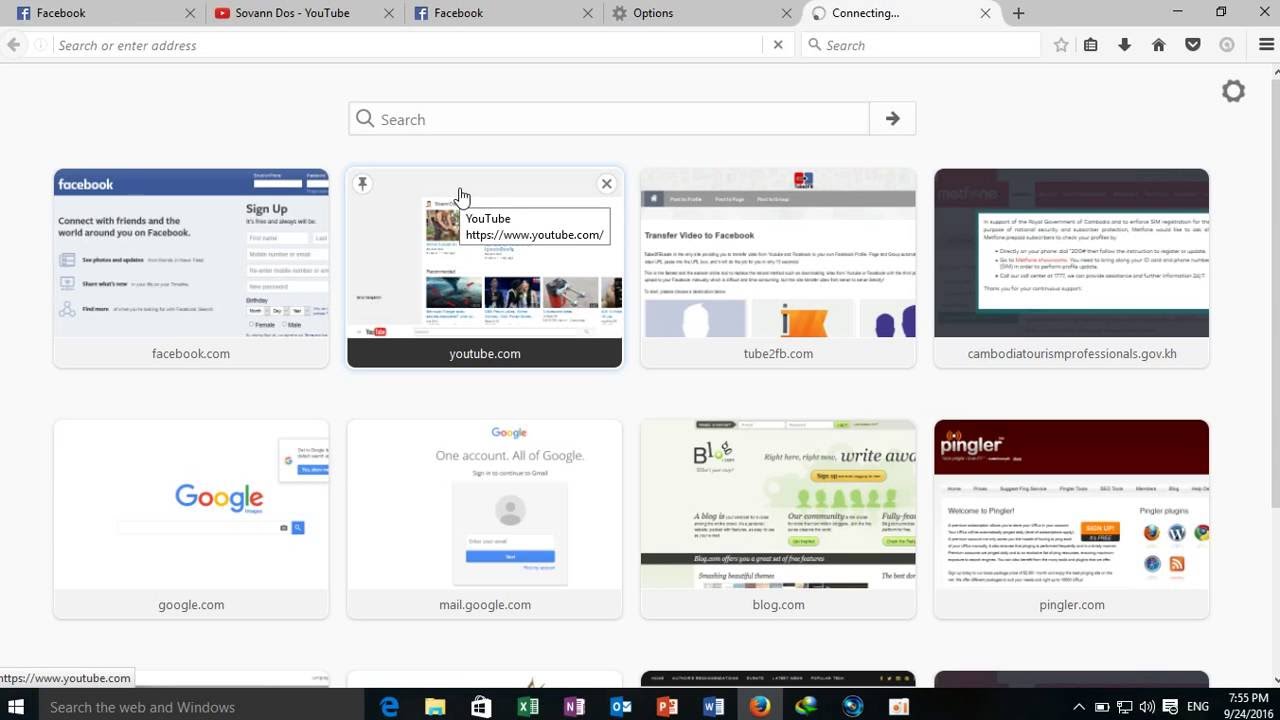The image size is (1280, 720).
Task: Switch to the Options tab
Action: tap(702, 13)
